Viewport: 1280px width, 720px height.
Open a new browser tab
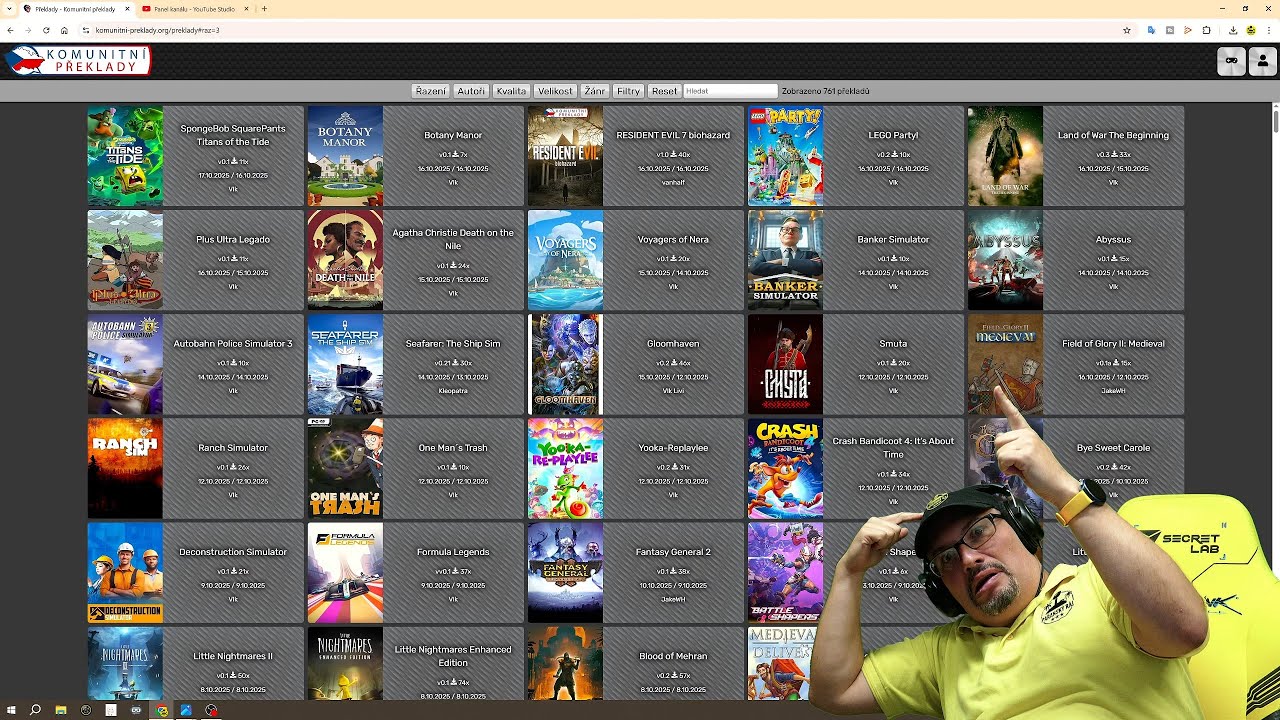point(264,9)
